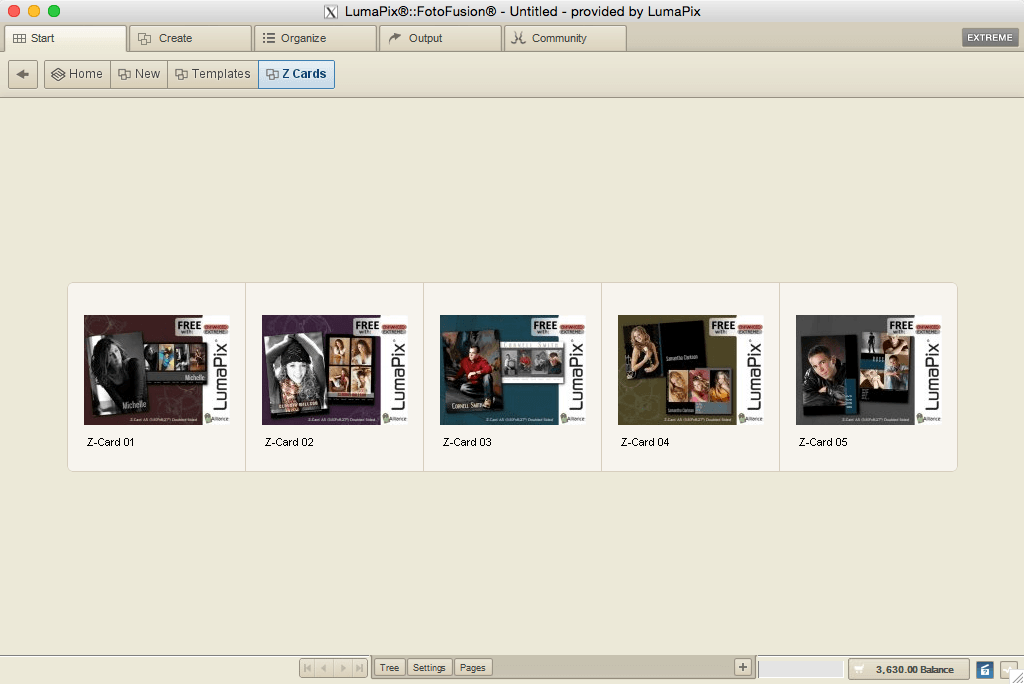Open the Z-Card 04 template thumbnail
Viewport: 1024px width, 684px height.
(x=690, y=370)
